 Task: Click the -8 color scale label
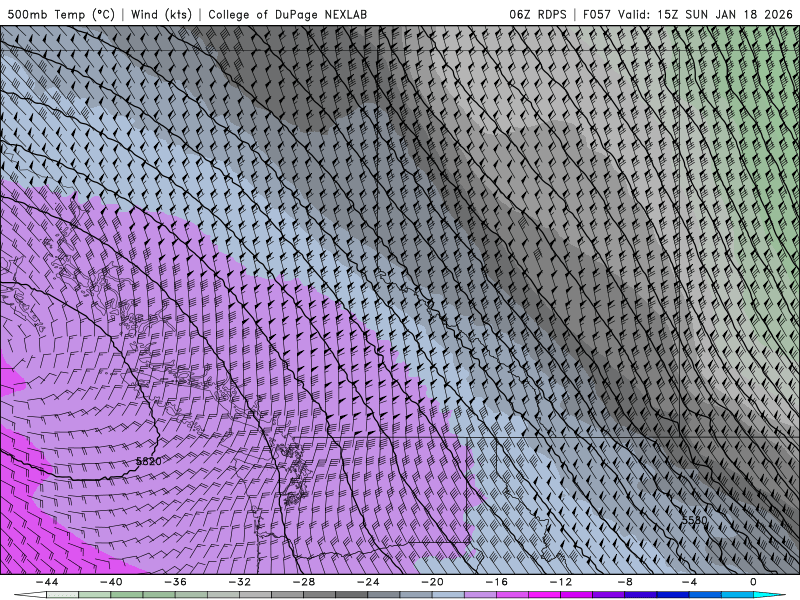coord(626,582)
